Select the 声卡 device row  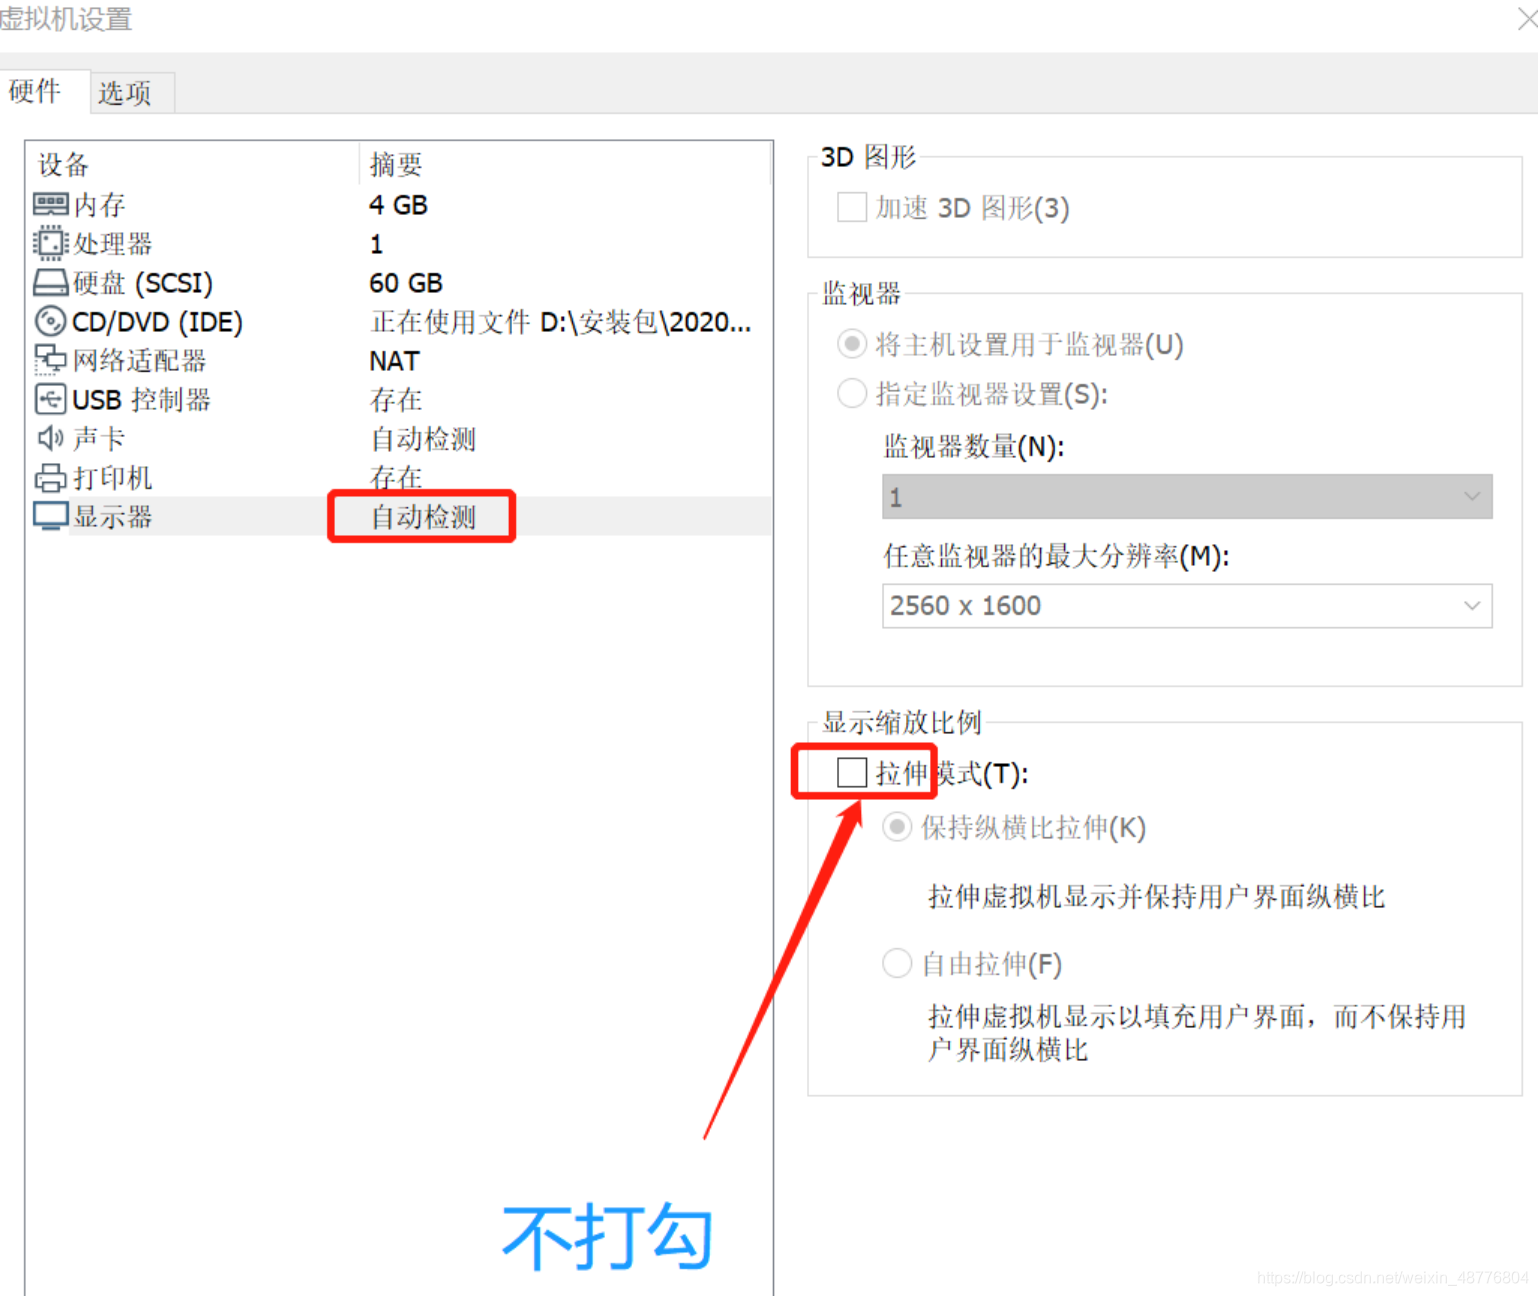pos(400,439)
